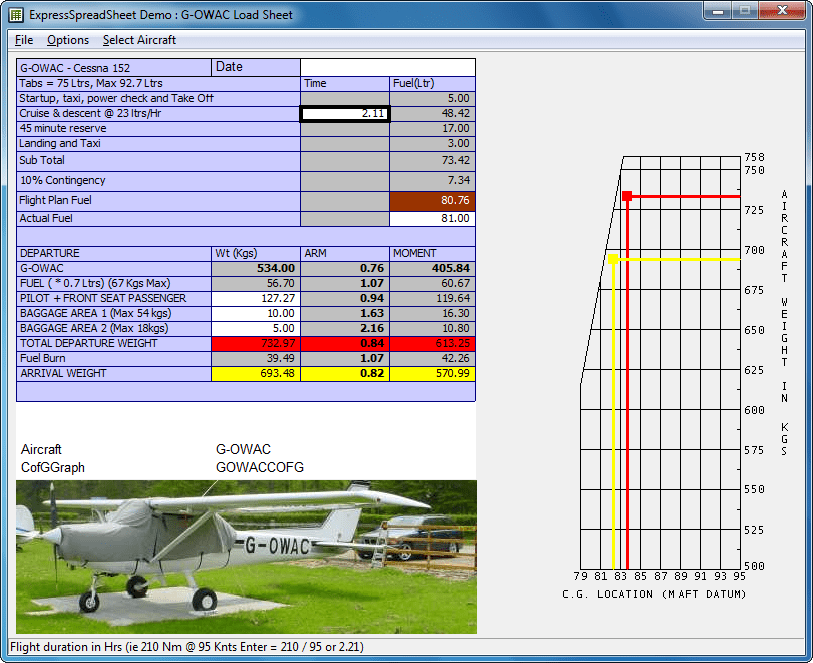Close the ExpressSpreadSheet window
Image resolution: width=813 pixels, height=663 pixels.
coord(782,11)
